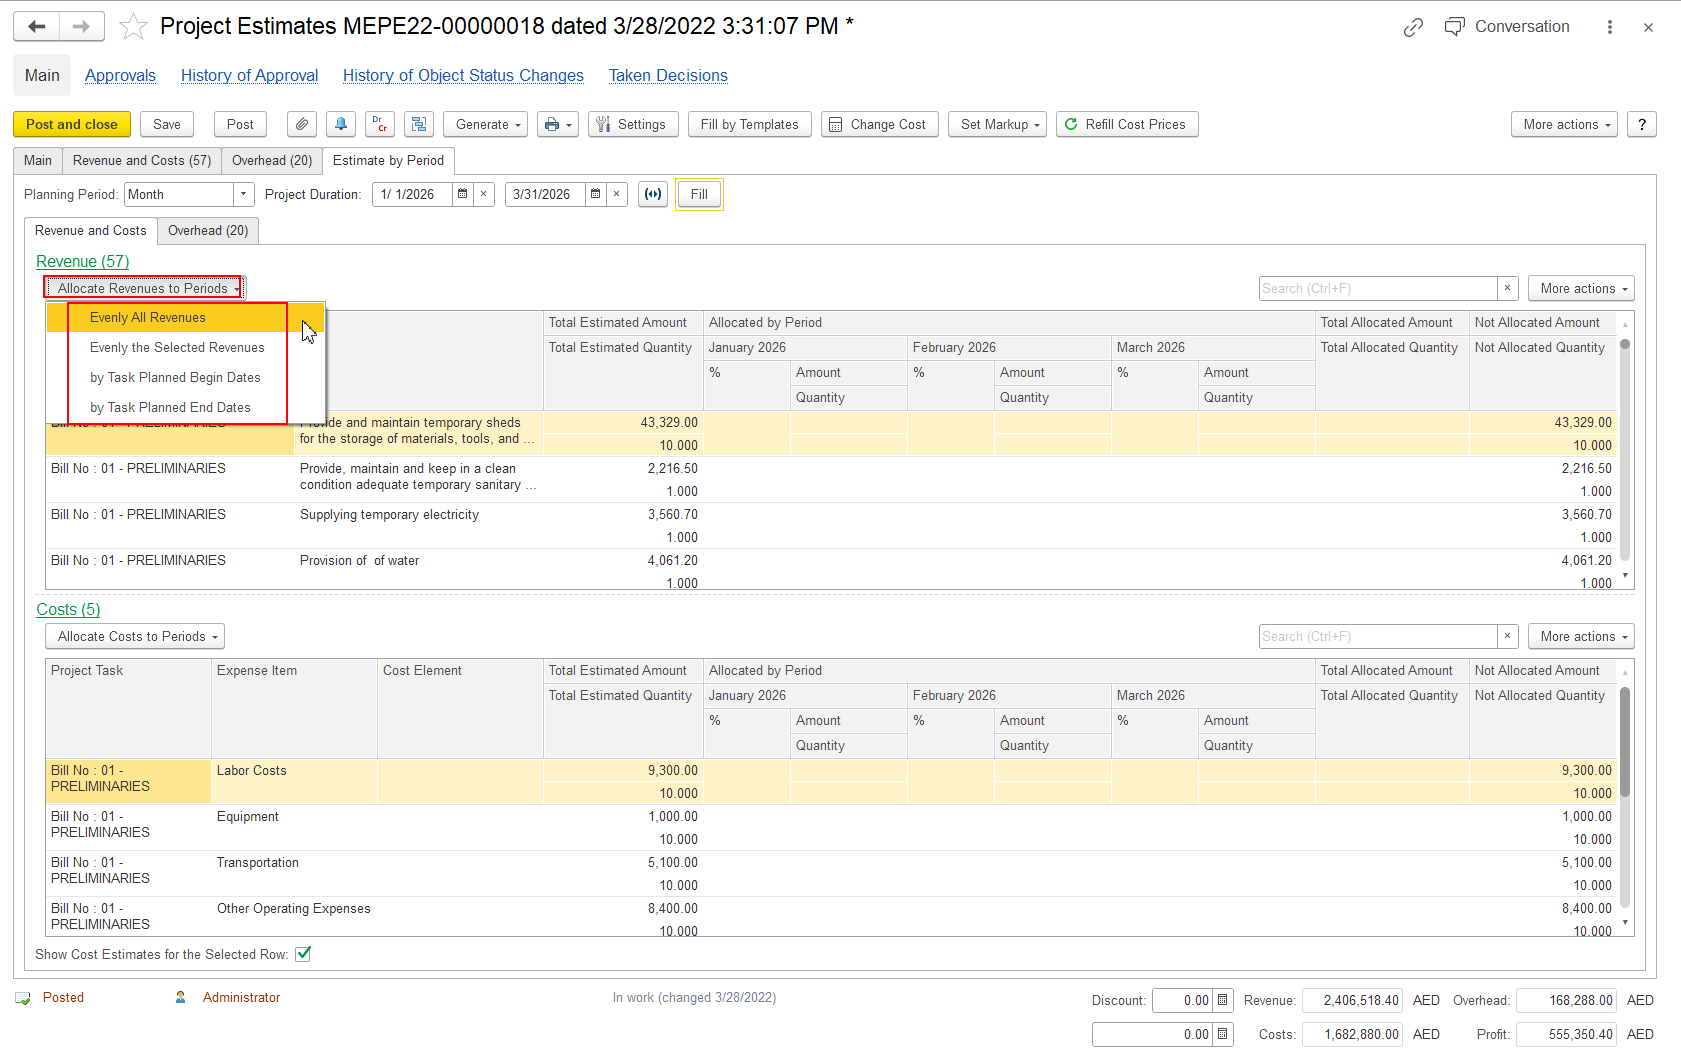Open help with the question mark button
The height and width of the screenshot is (1061, 1681).
pos(1642,124)
